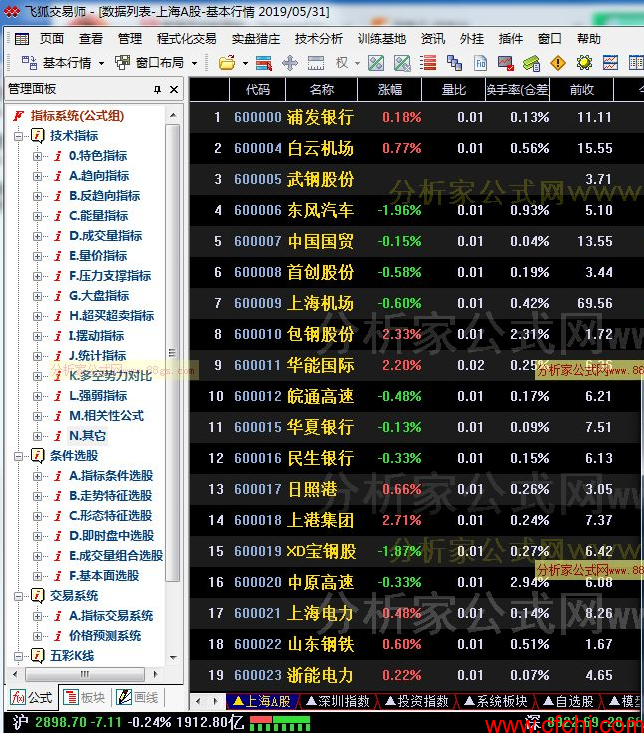Sort by the 代码 column header
The image size is (644, 733).
pyautogui.click(x=258, y=90)
